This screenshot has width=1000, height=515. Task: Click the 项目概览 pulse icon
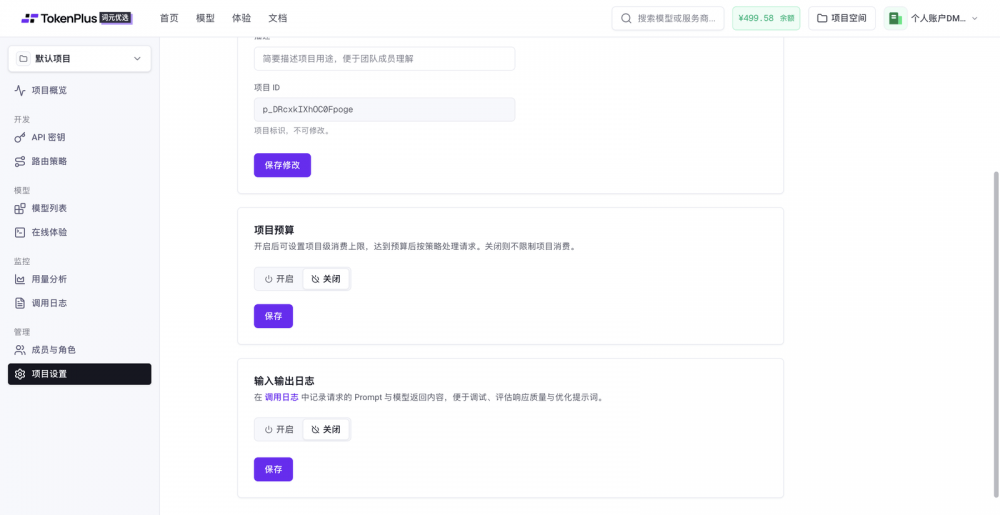pyautogui.click(x=20, y=91)
